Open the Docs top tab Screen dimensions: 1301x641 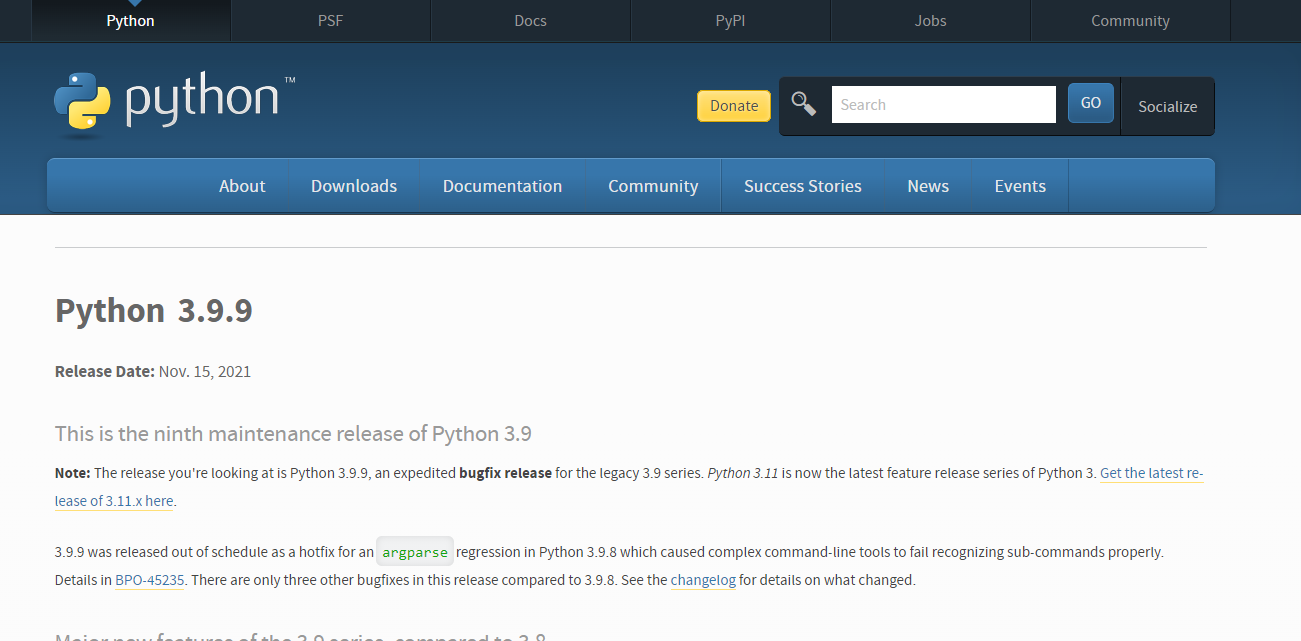coord(530,21)
